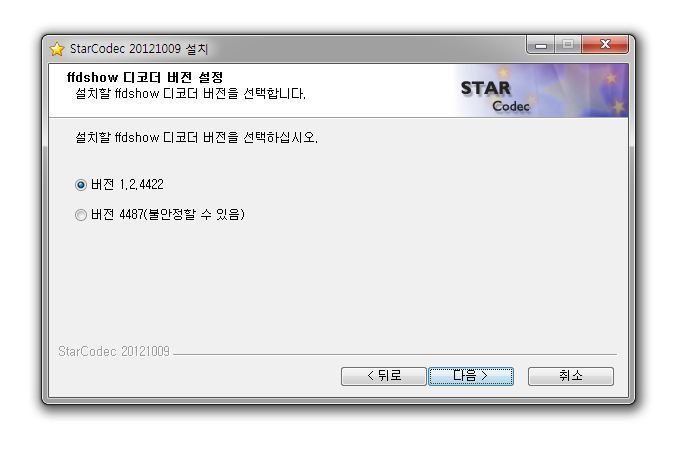Click the 'StarCodec 20121009 설치' window title
The height and width of the screenshot is (453, 689).
coord(139,49)
